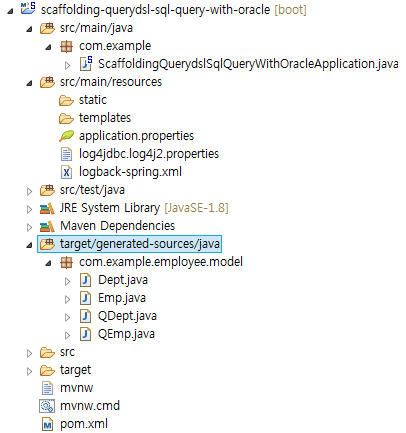This screenshot has height=433, width=406.
Task: Collapse target/generated-sources/java folder arrow
Action: [x=30, y=245]
